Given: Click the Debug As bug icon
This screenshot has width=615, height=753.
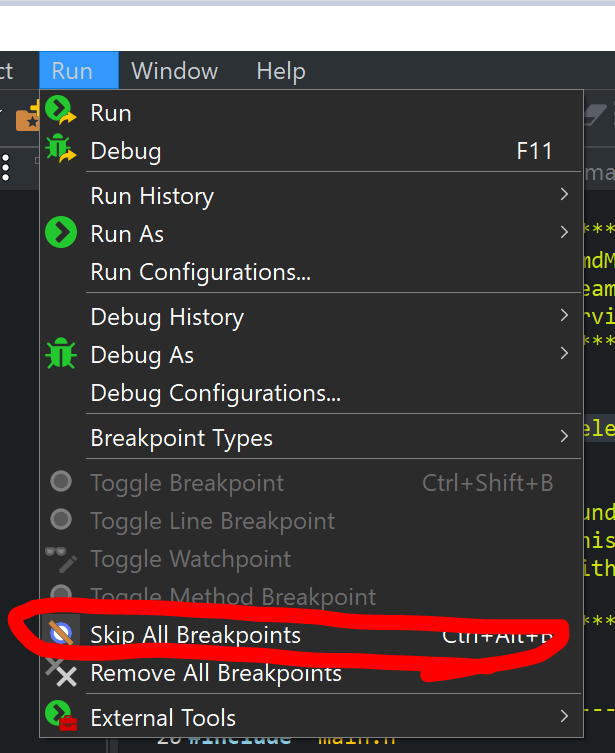Looking at the screenshot, I should coord(61,355).
